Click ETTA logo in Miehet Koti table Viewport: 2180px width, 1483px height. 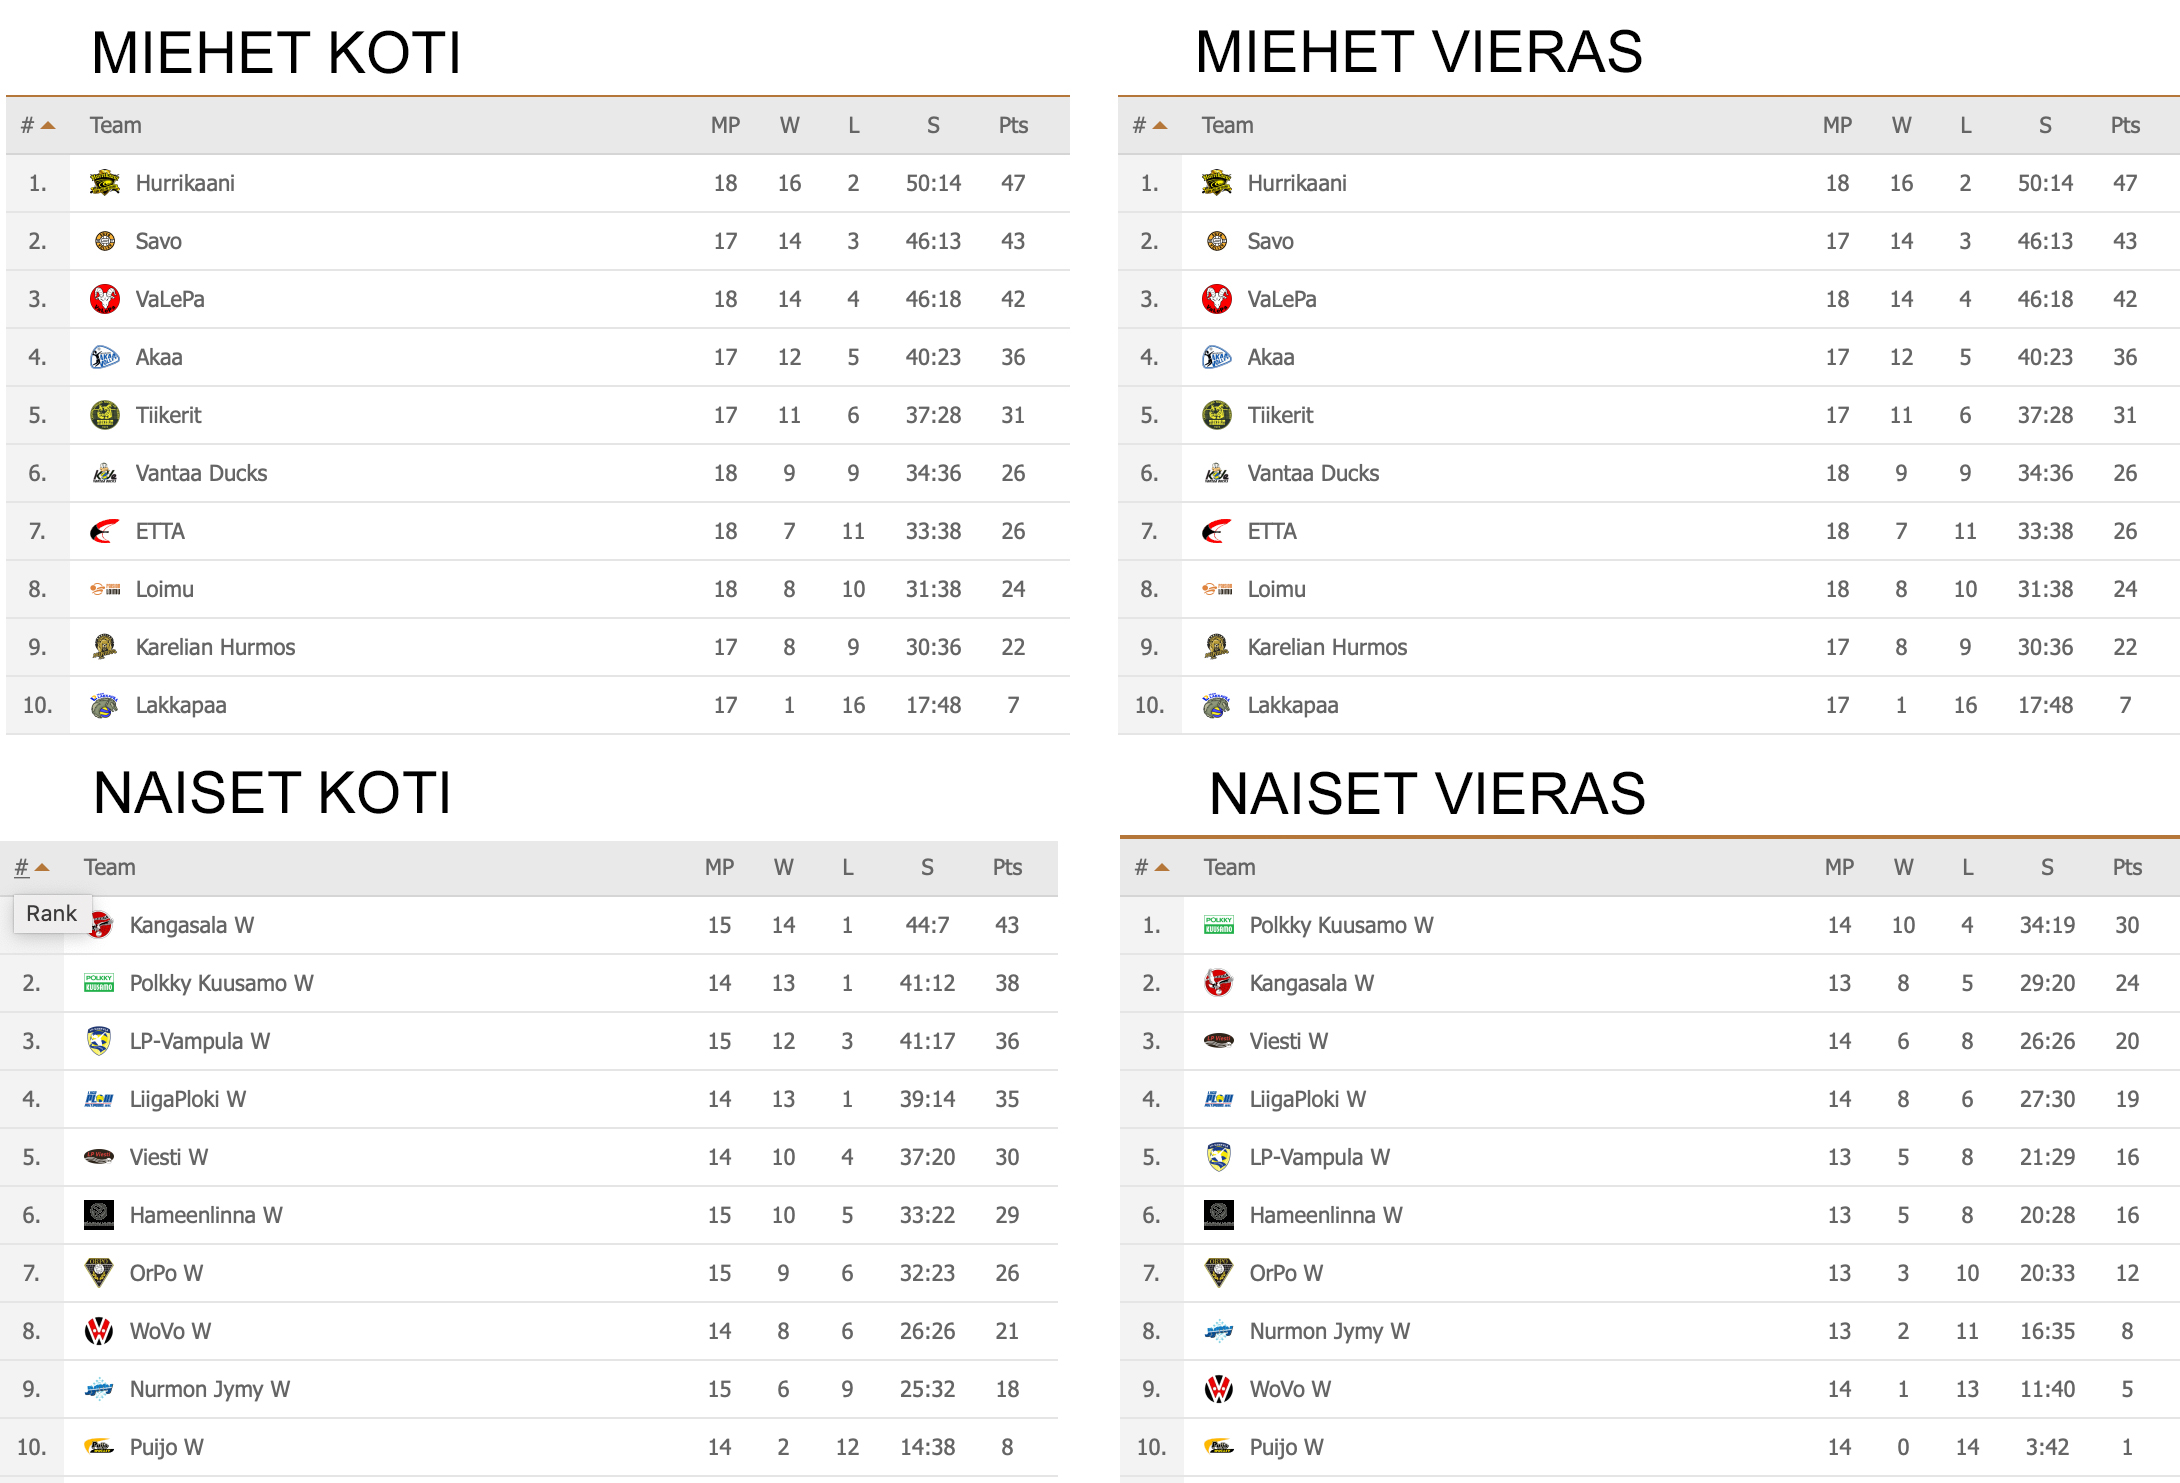click(x=105, y=531)
